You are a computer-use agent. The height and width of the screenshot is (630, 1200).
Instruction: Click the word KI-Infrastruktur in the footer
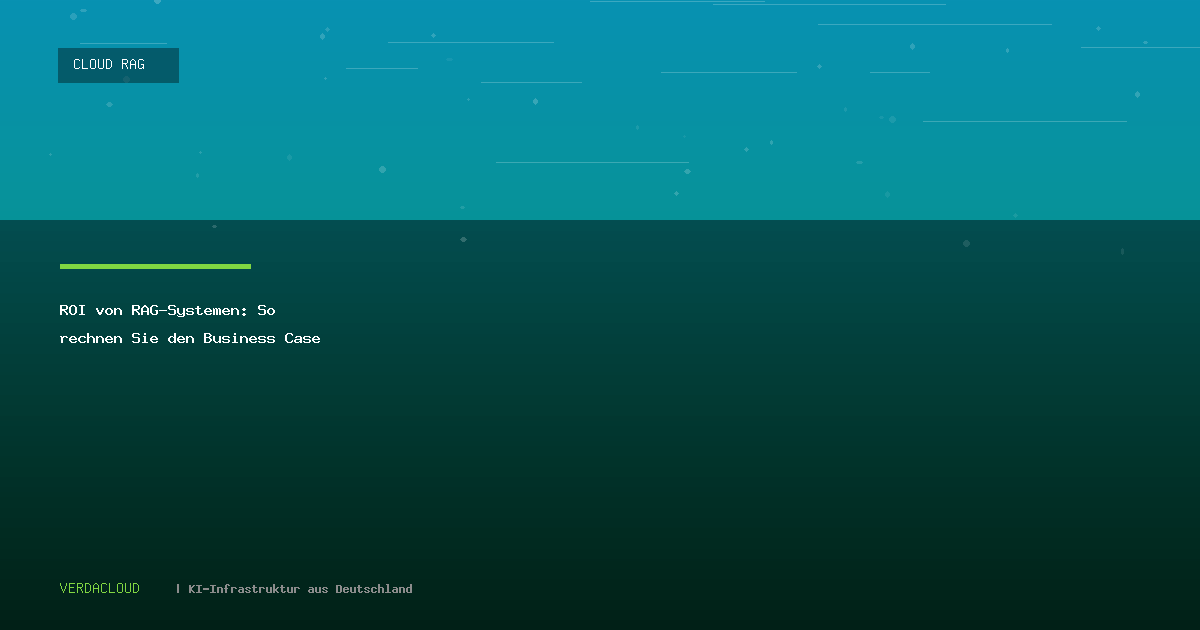point(244,590)
